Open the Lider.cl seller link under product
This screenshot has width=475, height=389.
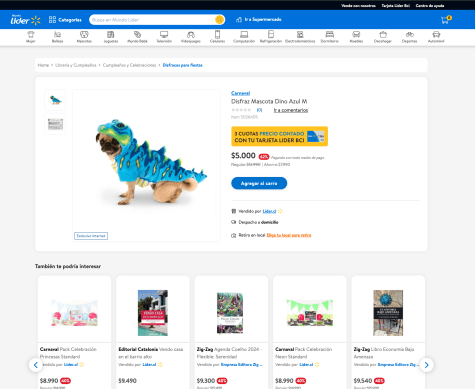tap(269, 211)
